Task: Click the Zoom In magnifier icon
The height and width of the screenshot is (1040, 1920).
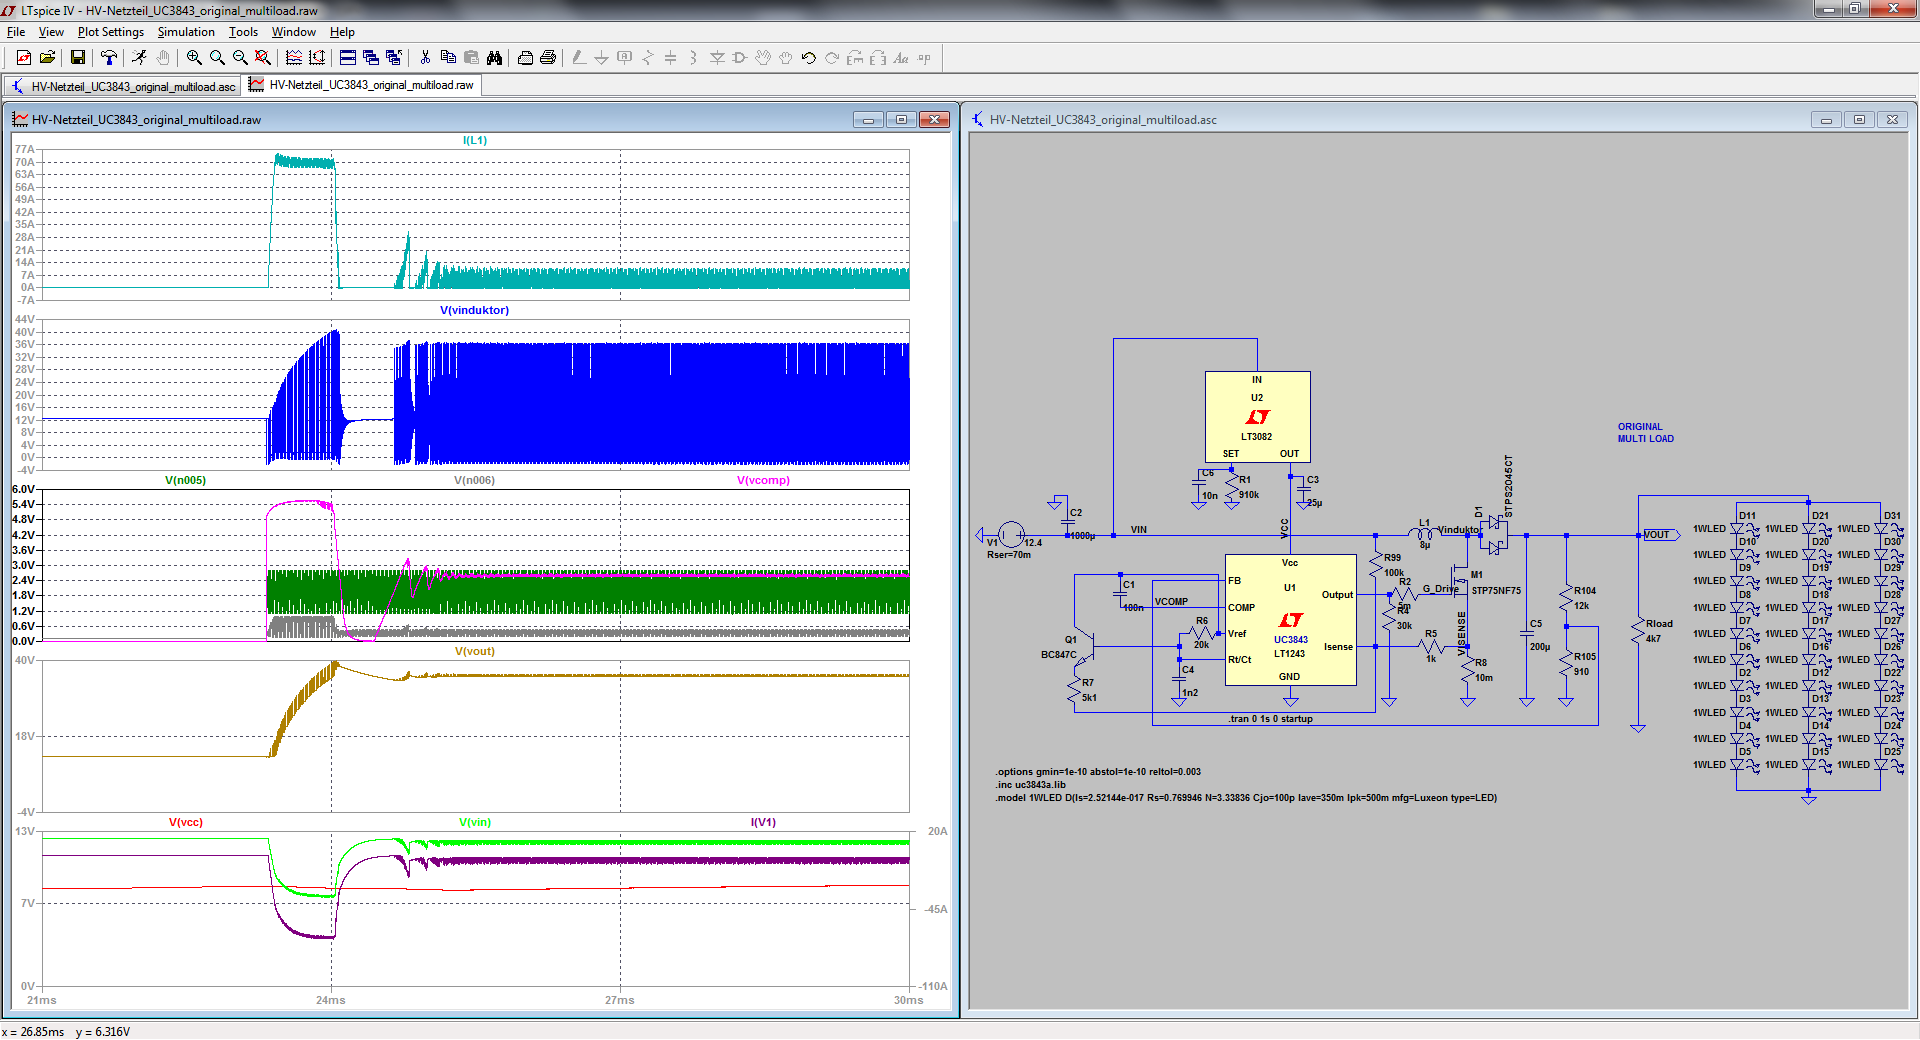Action: coord(194,58)
